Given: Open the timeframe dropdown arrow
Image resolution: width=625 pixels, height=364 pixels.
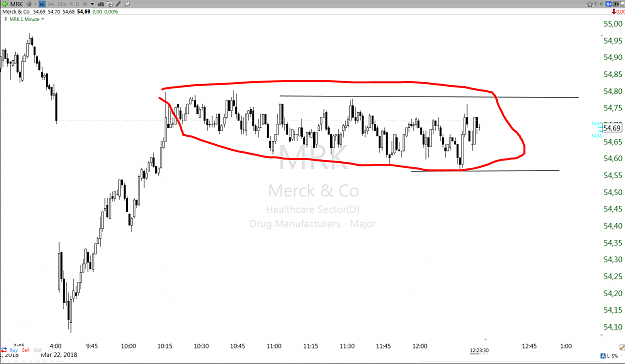Looking at the screenshot, I should [92, 4].
